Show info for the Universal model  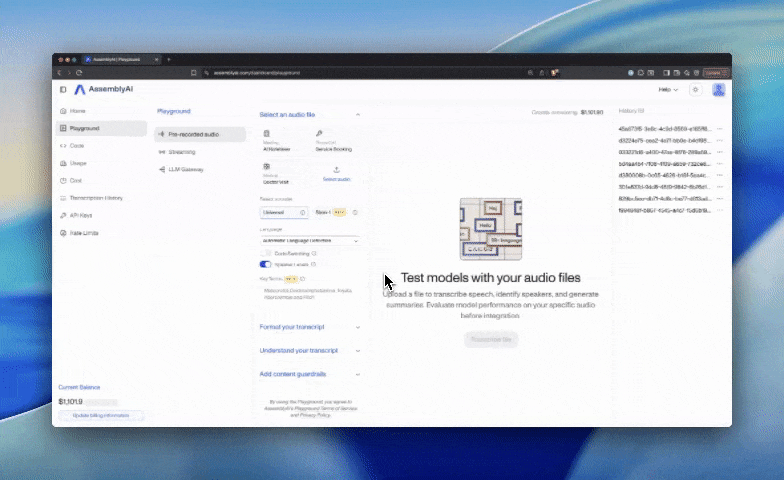[x=302, y=212]
